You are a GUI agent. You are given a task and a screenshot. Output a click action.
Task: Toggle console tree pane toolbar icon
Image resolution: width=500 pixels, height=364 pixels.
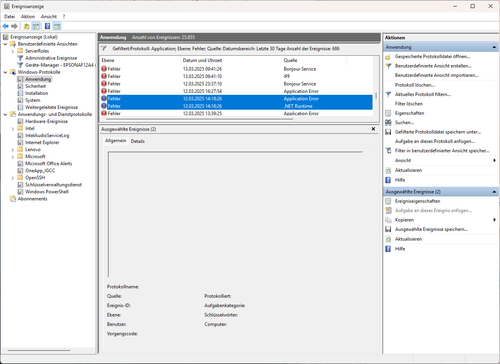36,26
